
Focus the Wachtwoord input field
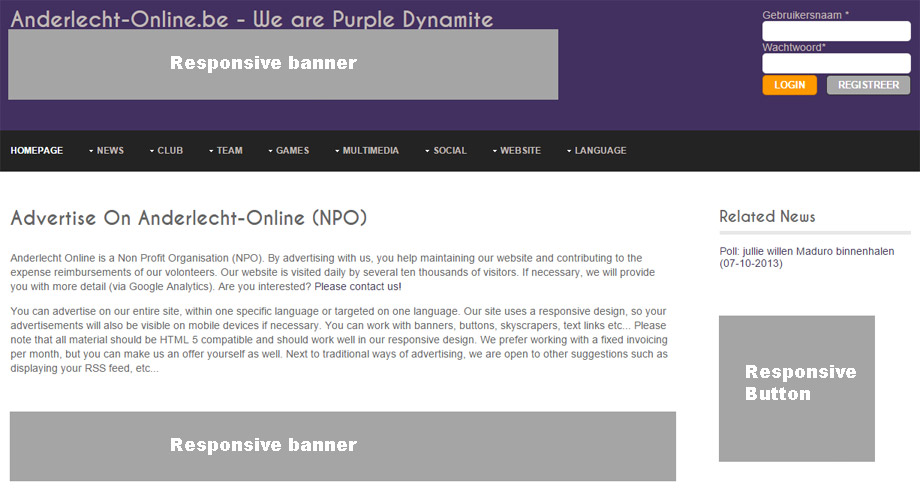tap(836, 63)
